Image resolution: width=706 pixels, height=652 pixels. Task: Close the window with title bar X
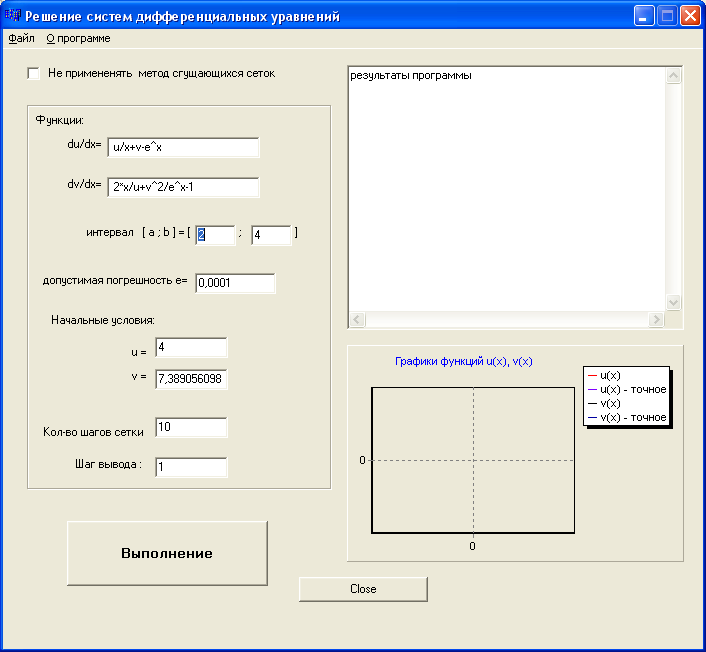coord(690,16)
